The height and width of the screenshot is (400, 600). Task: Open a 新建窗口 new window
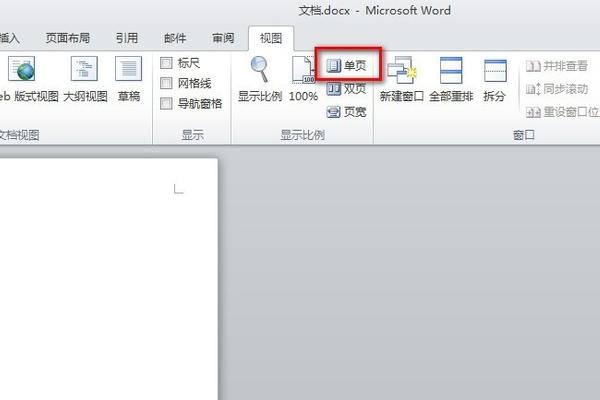tap(401, 80)
